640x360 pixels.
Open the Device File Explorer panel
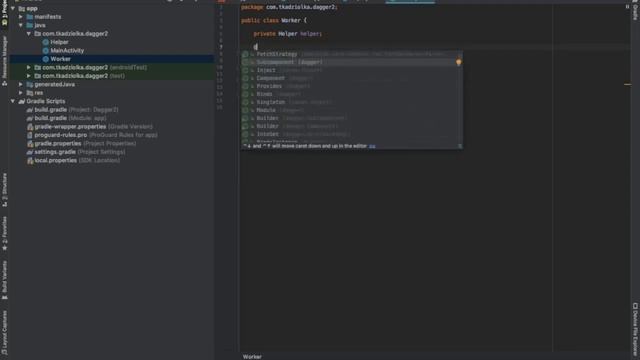635,330
